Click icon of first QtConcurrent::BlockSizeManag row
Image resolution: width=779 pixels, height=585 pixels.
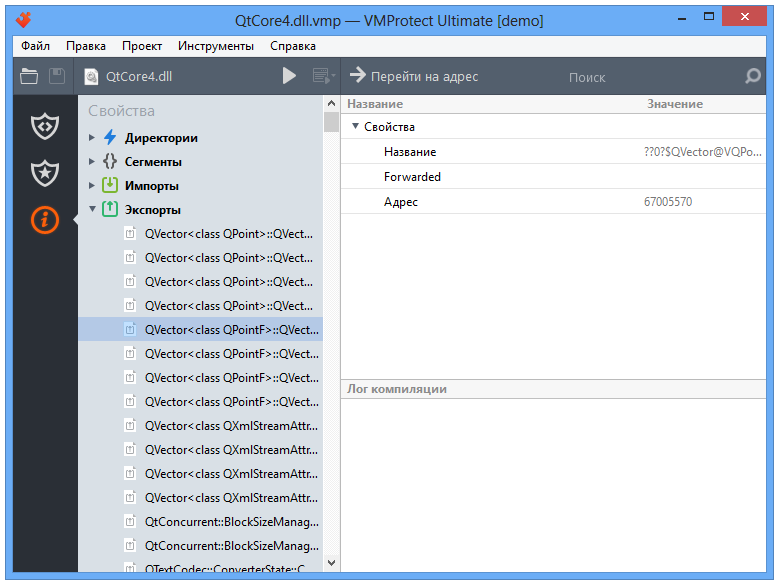pyautogui.click(x=130, y=521)
